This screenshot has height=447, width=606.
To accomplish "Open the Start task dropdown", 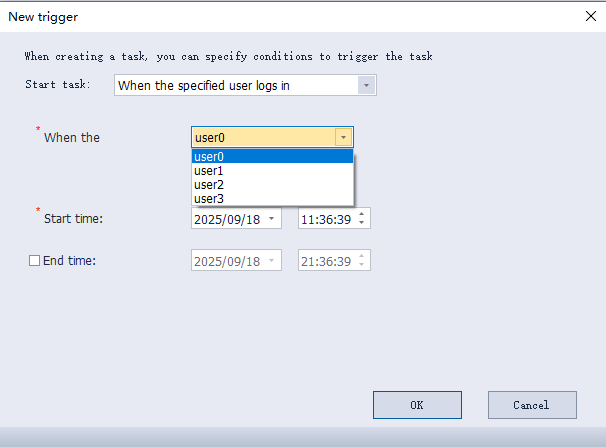I will point(367,86).
